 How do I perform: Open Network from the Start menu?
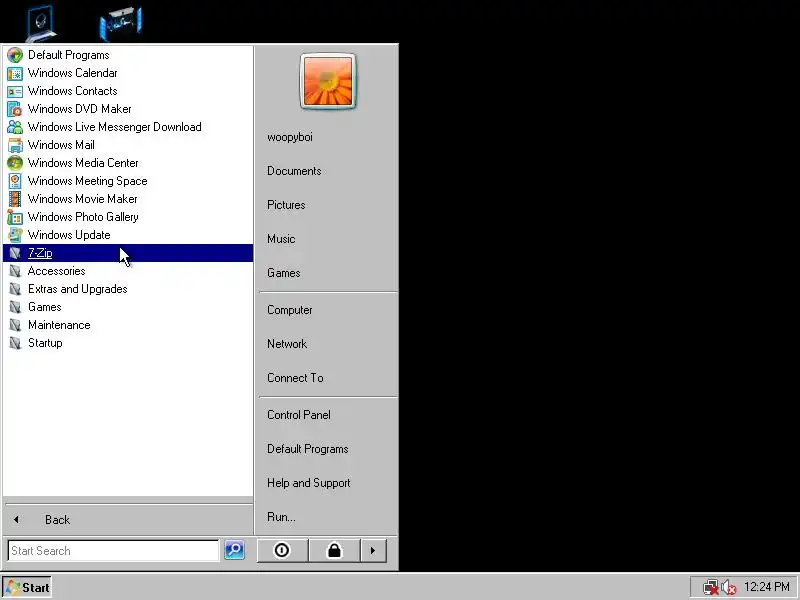pos(287,344)
